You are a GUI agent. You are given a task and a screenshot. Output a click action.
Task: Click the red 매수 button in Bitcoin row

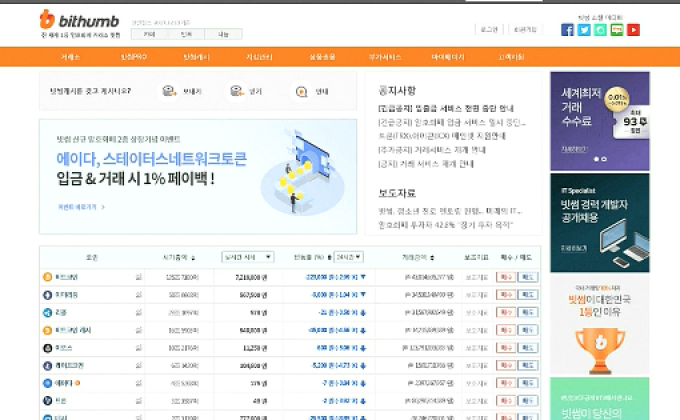click(506, 277)
